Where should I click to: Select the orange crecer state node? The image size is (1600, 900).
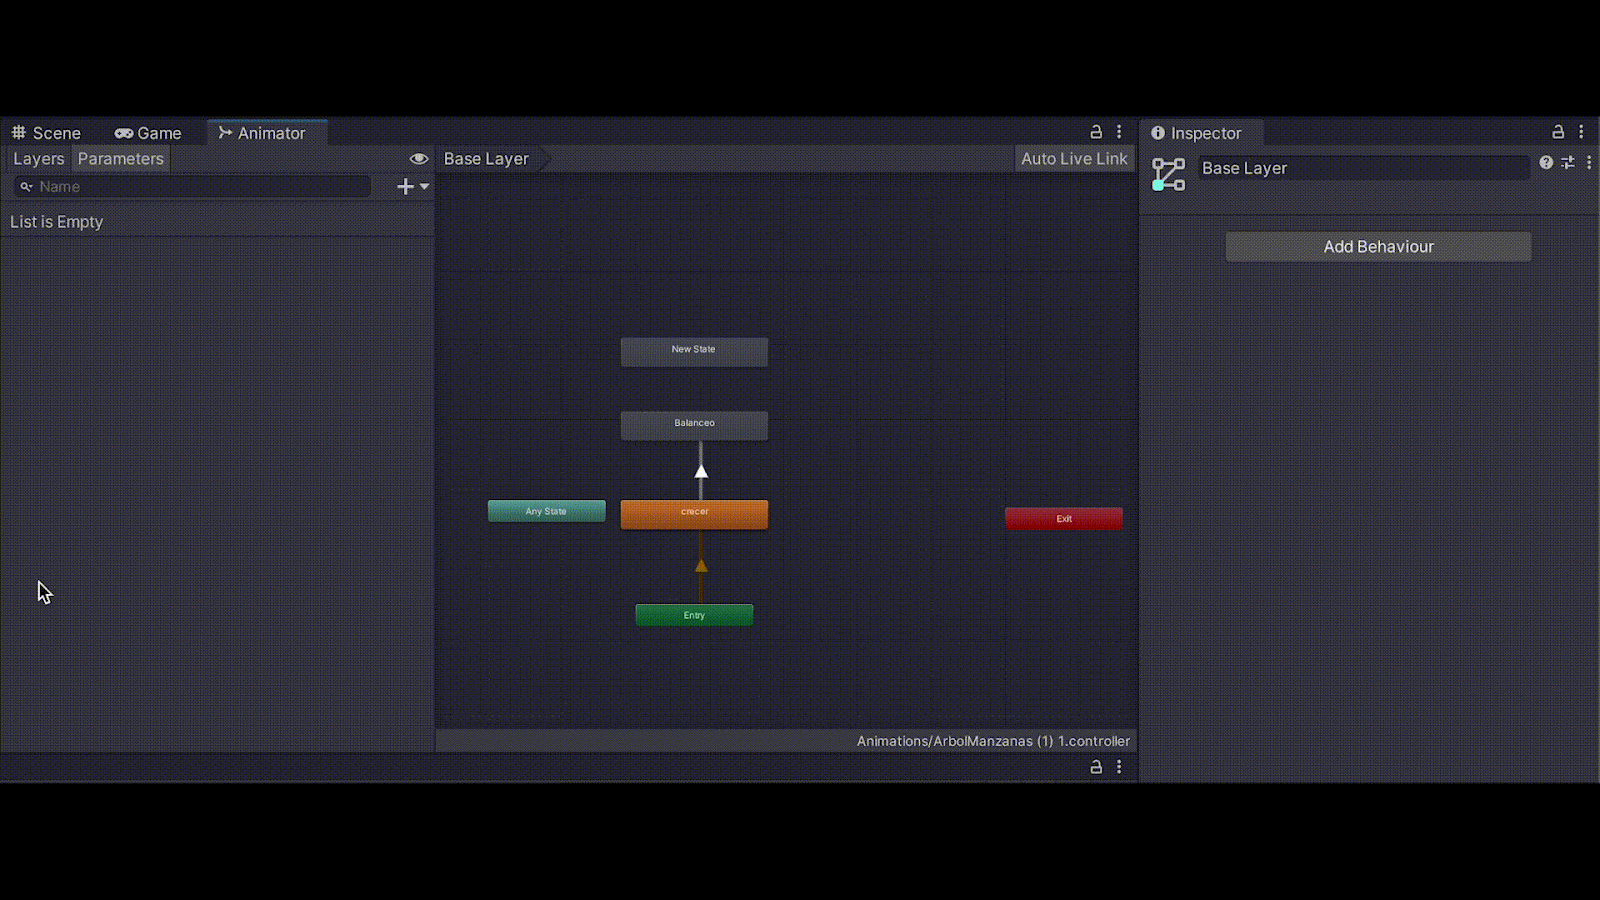click(694, 514)
